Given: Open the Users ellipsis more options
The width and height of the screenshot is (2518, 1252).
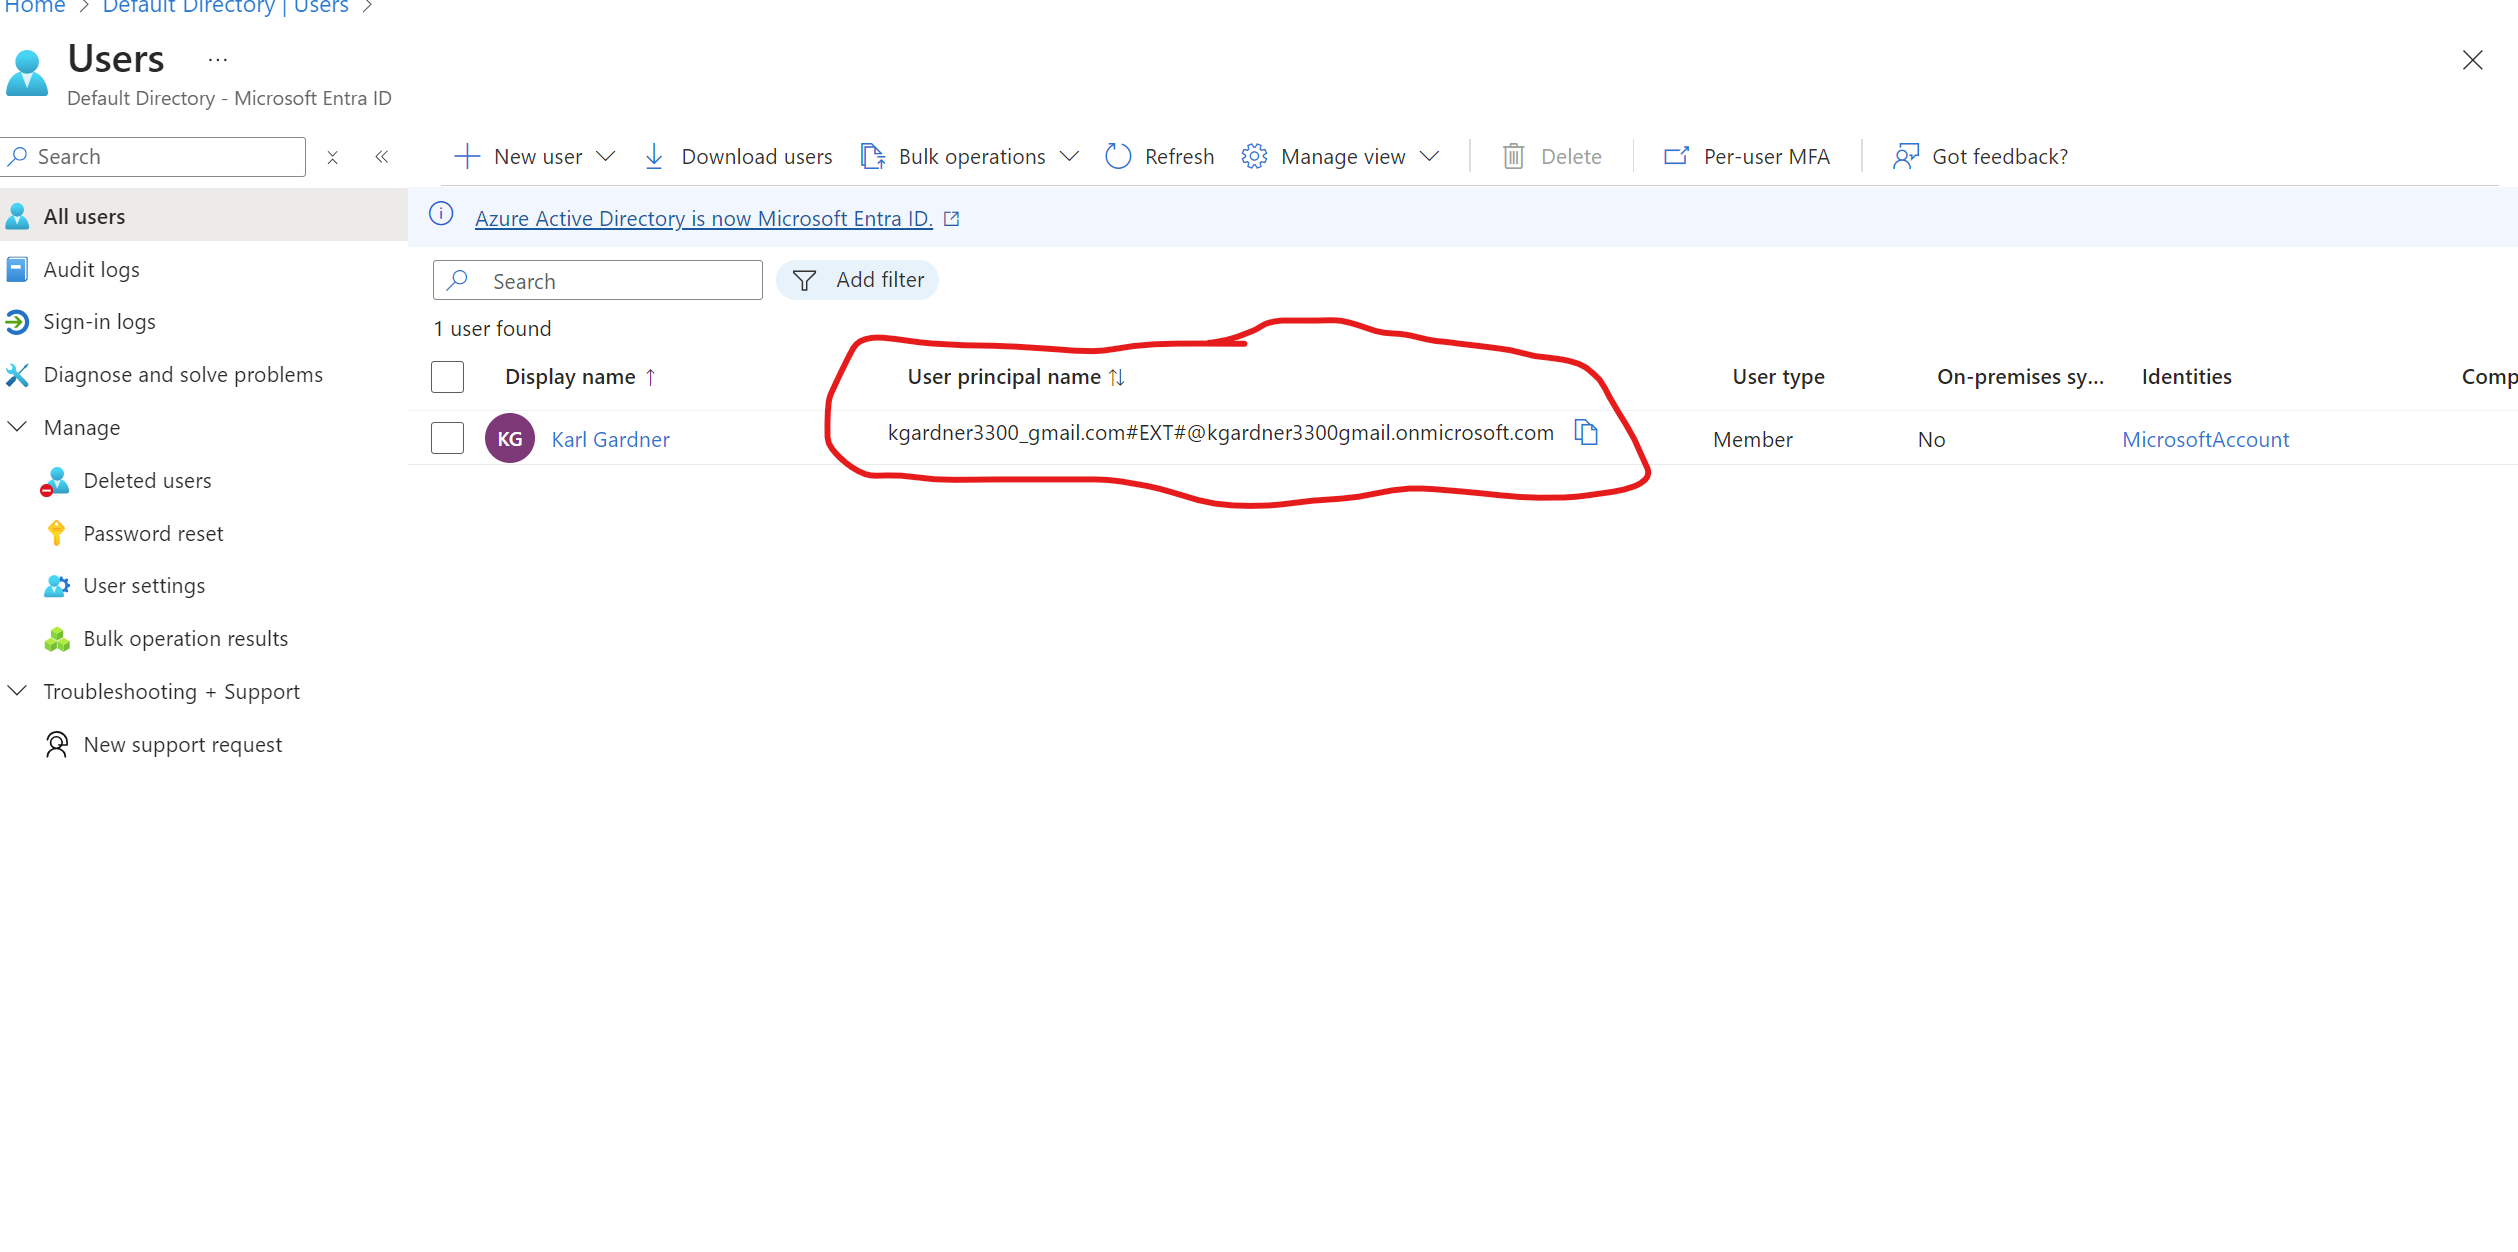Looking at the screenshot, I should coord(218,60).
